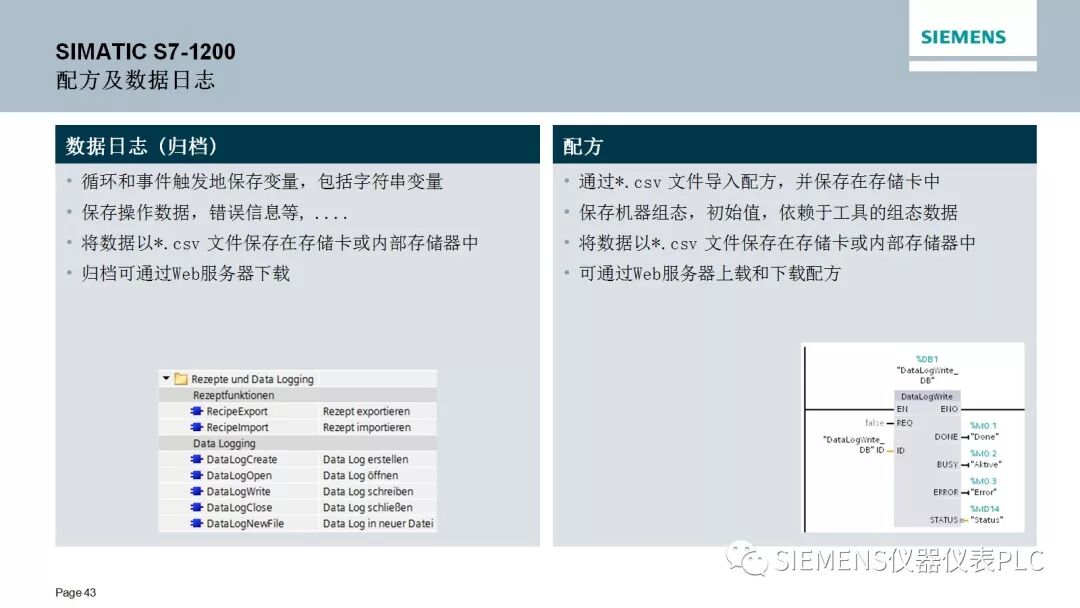Screen dimensions: 1080x608
Task: Select the DataLogClose instruction name
Action: (x=239, y=507)
